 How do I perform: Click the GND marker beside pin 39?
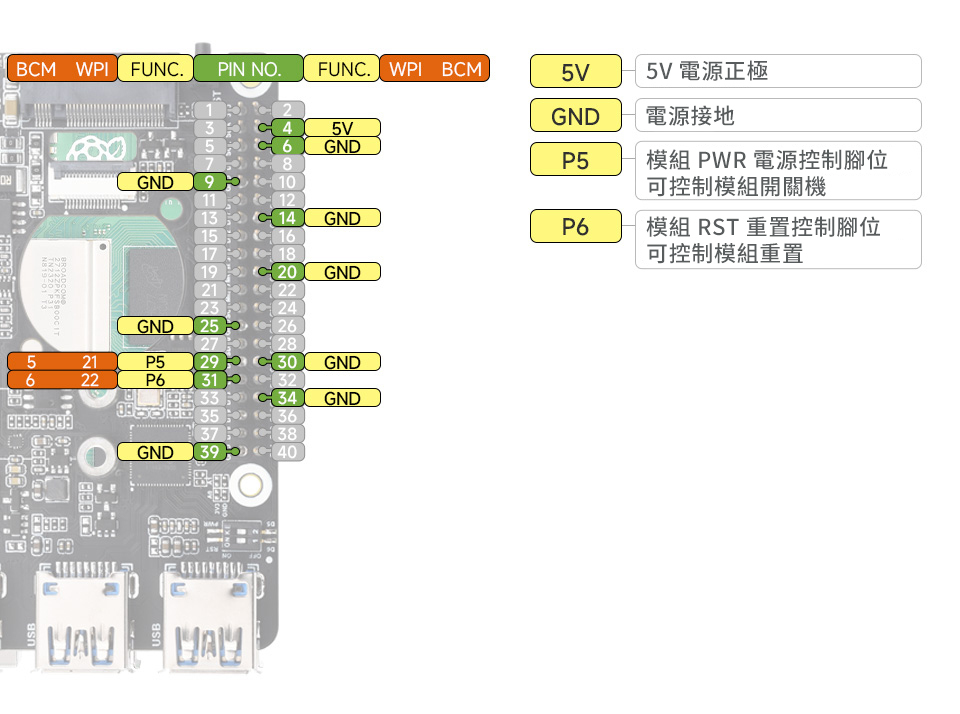(155, 452)
